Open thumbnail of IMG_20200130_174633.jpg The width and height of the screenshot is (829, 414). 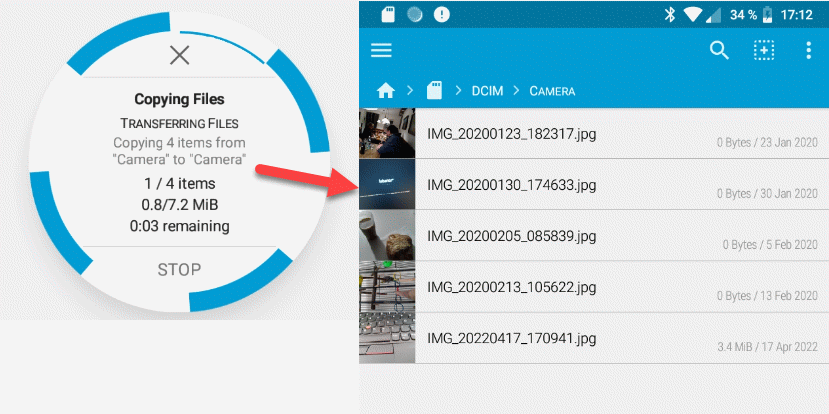387,185
